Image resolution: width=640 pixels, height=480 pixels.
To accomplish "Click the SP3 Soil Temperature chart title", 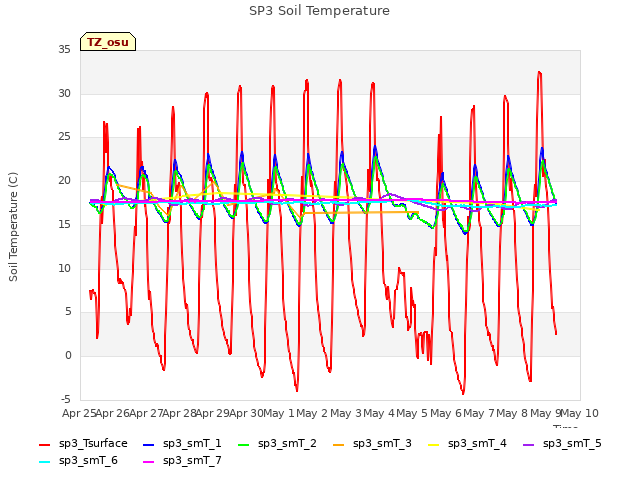I will (319, 11).
